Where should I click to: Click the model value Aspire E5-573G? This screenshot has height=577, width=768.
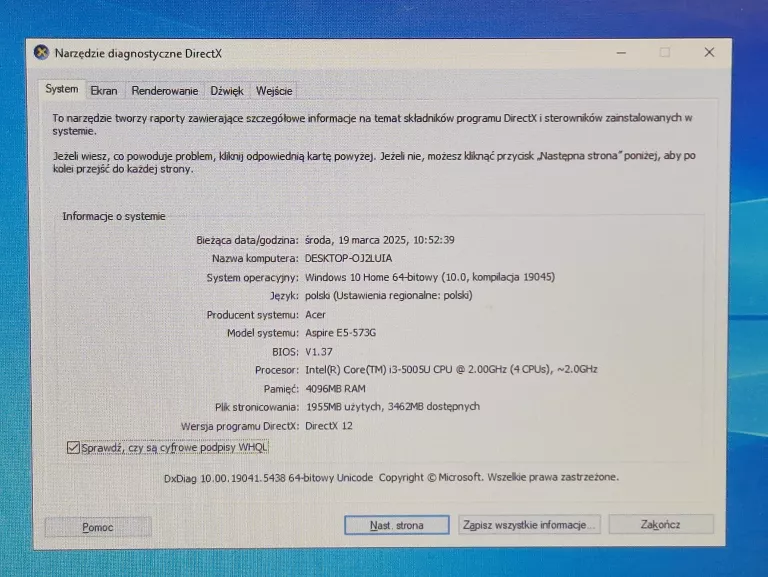click(340, 333)
